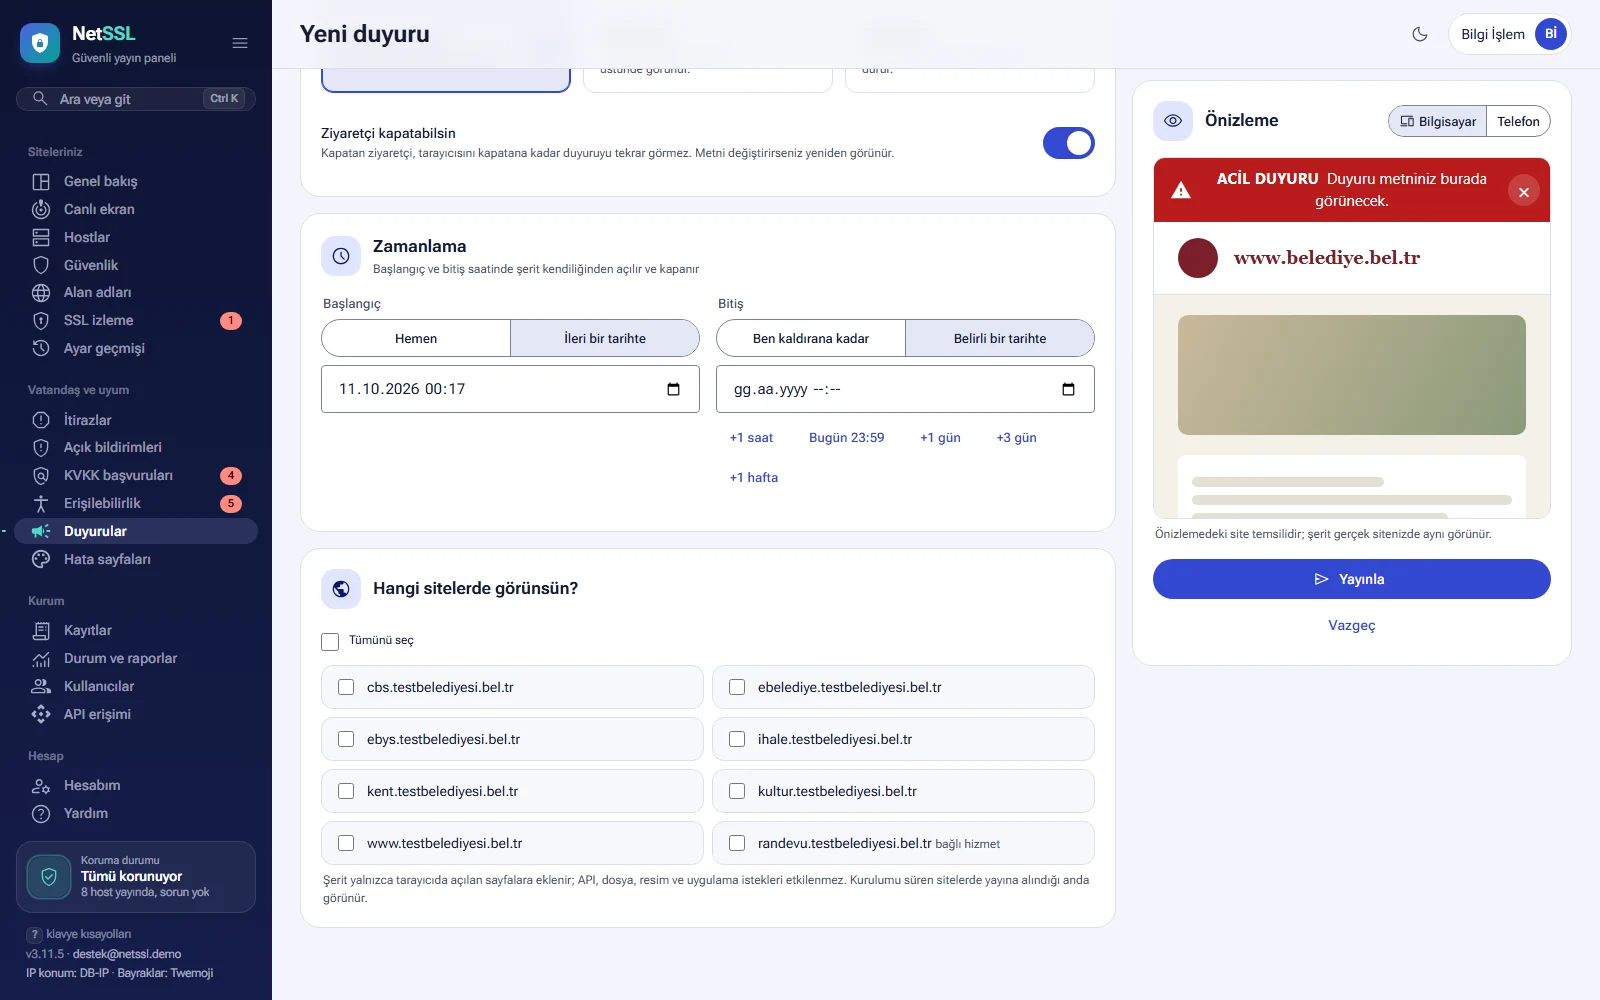Screen dimensions: 1600x1000
Task: Add +1 saat to end time
Action: coord(751,438)
